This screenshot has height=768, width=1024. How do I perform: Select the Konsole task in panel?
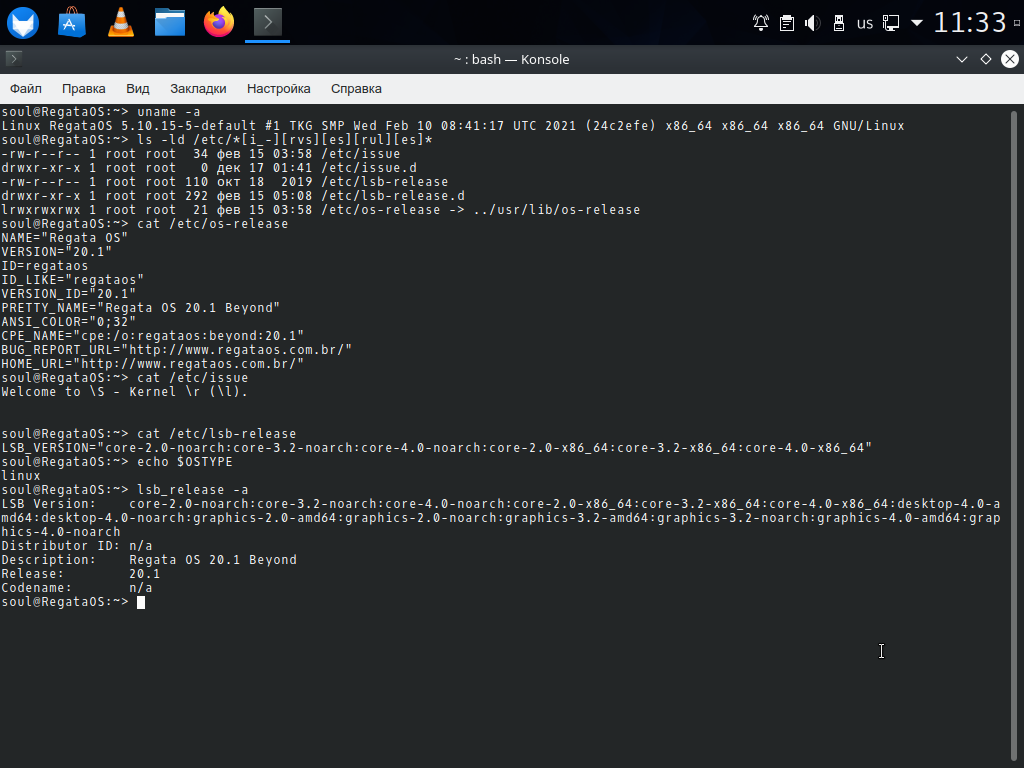(268, 22)
